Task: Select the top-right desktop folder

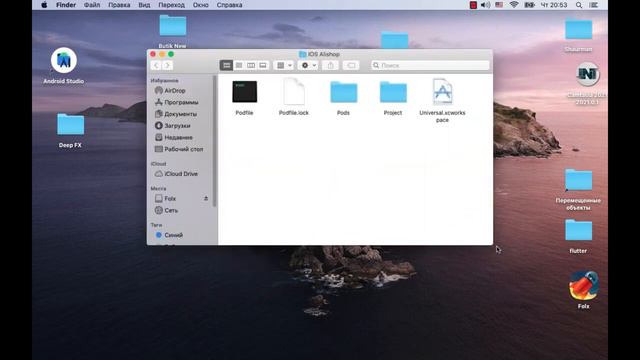Action: point(578,29)
